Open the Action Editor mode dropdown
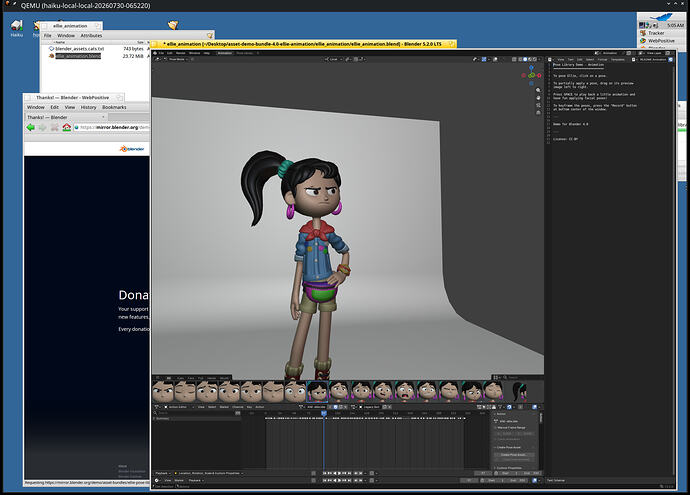This screenshot has width=690, height=495. pos(179,407)
